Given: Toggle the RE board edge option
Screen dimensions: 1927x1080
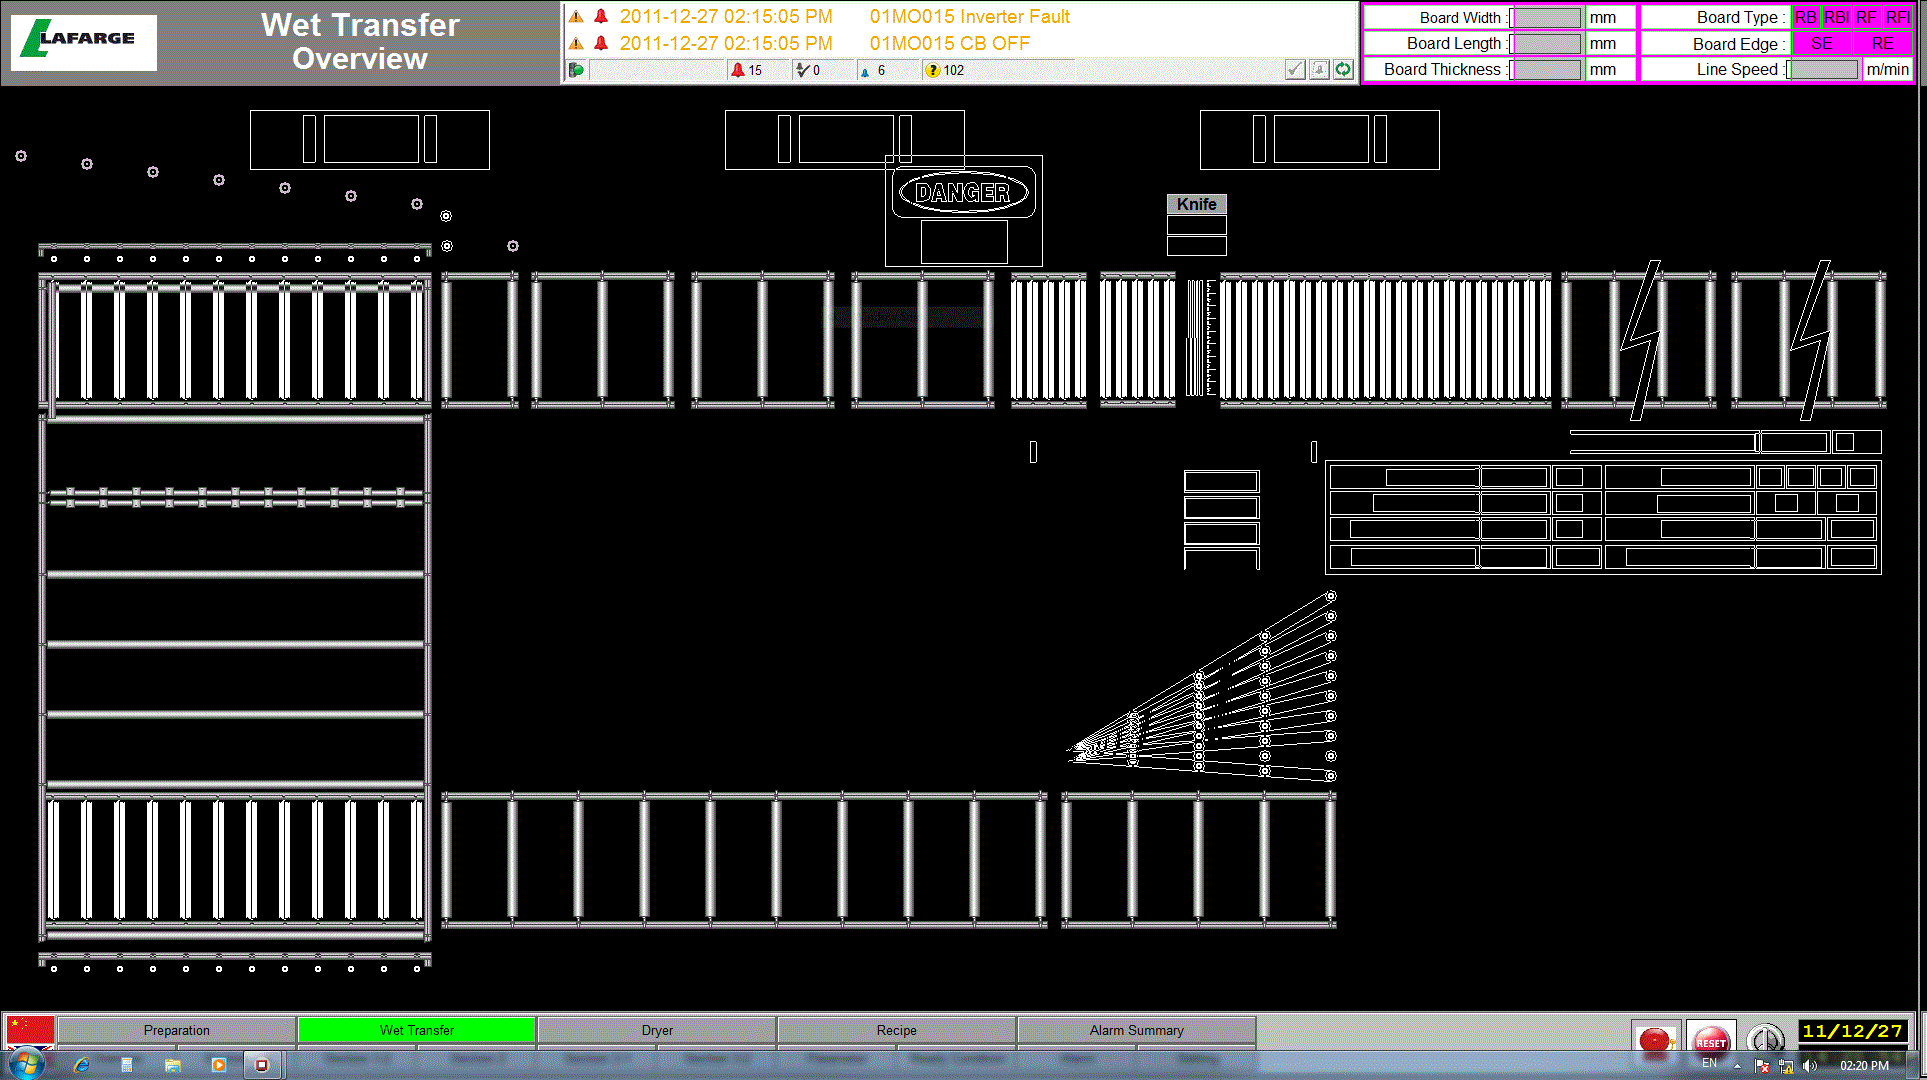Looking at the screenshot, I should 1882,43.
